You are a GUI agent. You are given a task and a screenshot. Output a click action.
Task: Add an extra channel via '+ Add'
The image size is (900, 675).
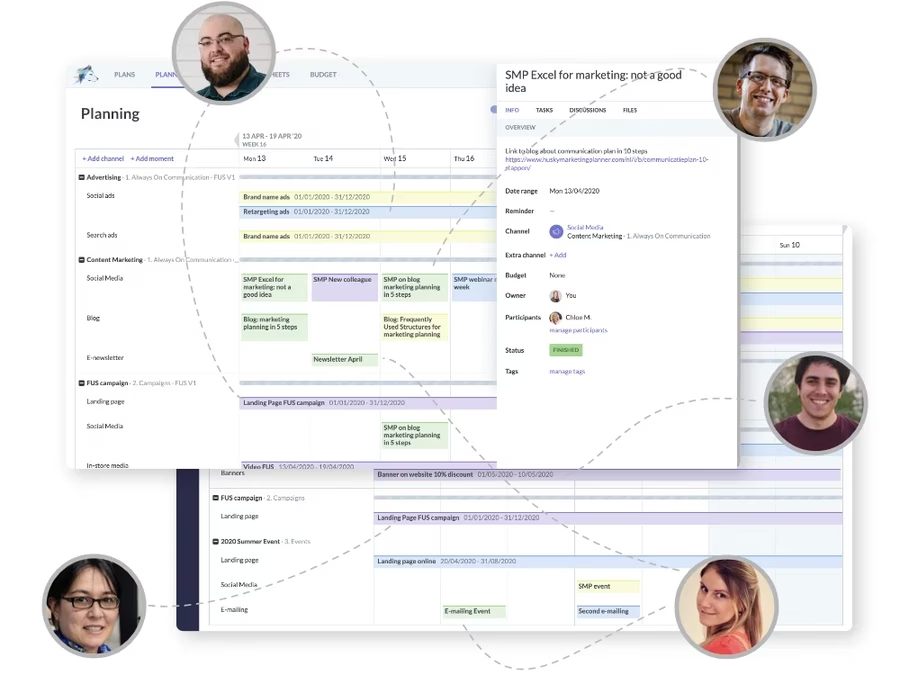click(x=558, y=255)
